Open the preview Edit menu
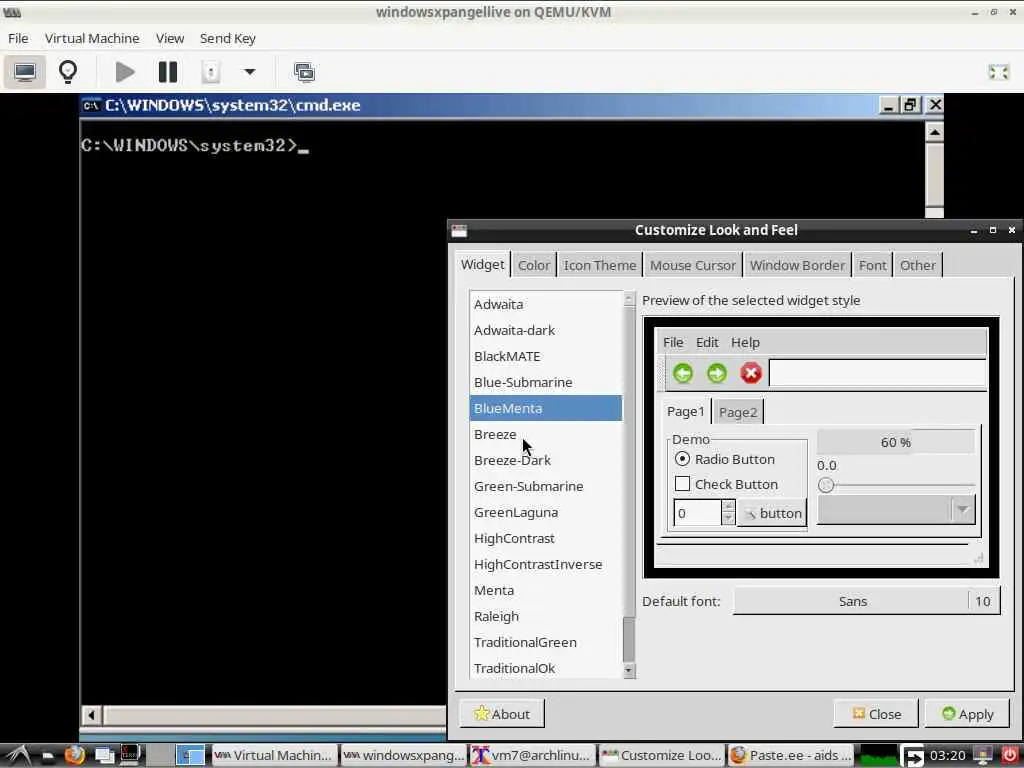 [707, 342]
